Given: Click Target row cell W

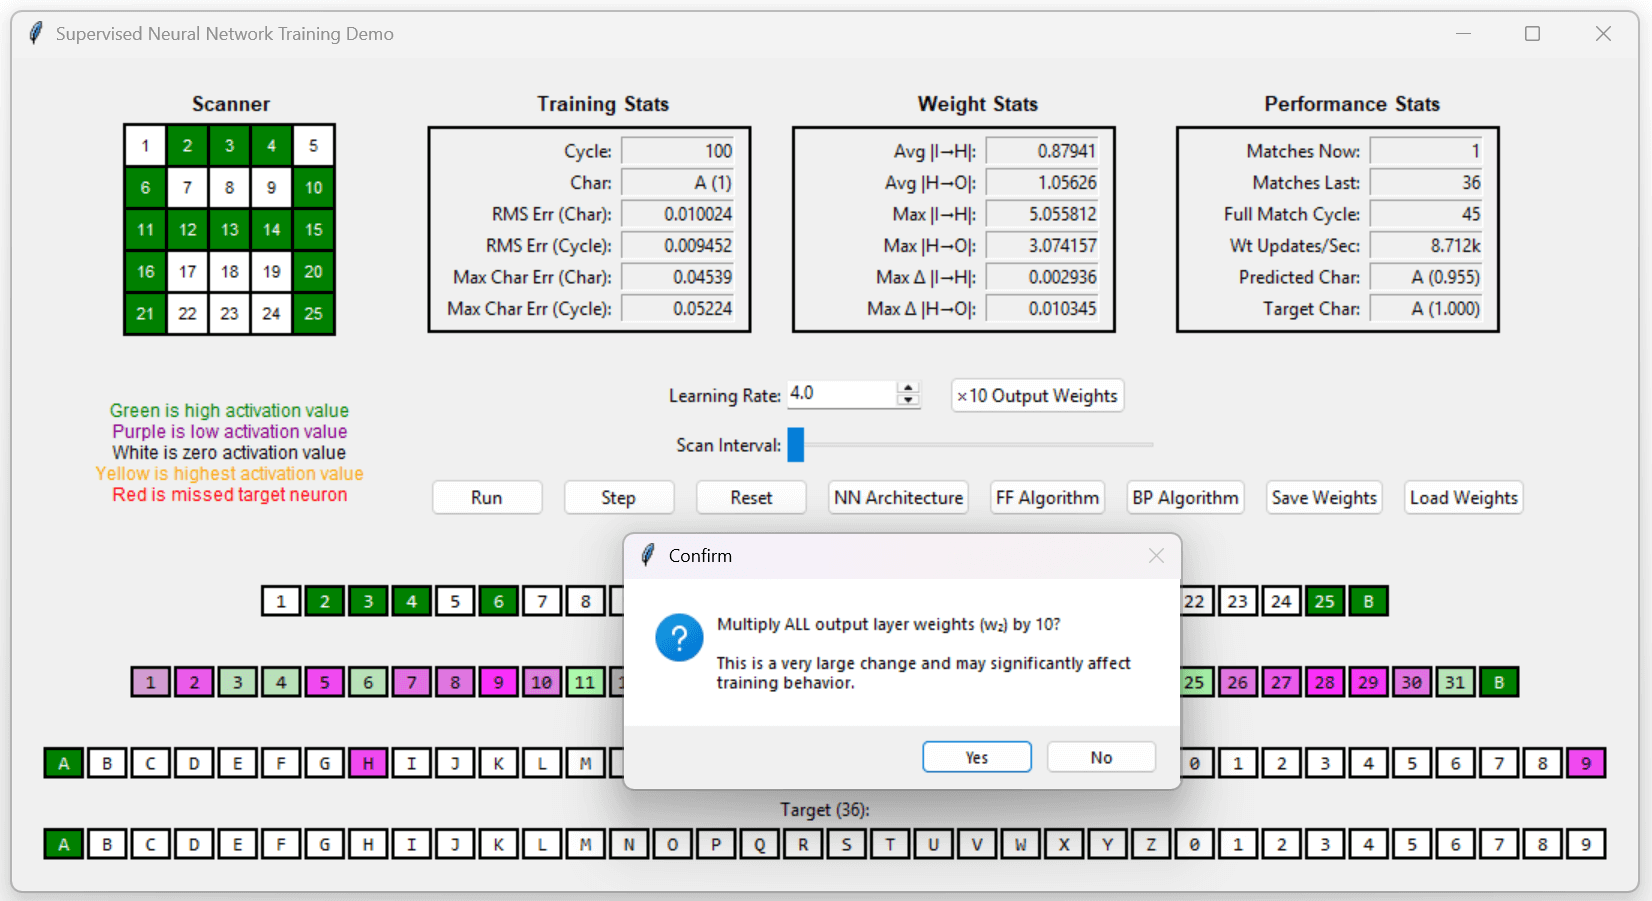Looking at the screenshot, I should (1020, 844).
